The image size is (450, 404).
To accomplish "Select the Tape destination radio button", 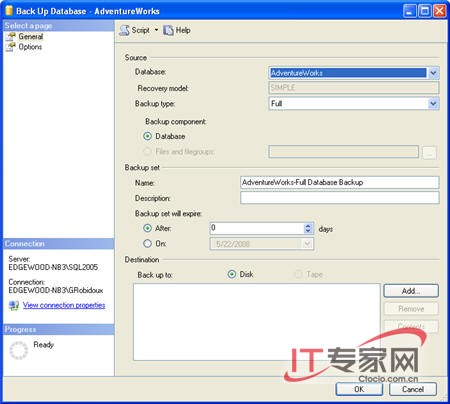I will coord(298,274).
